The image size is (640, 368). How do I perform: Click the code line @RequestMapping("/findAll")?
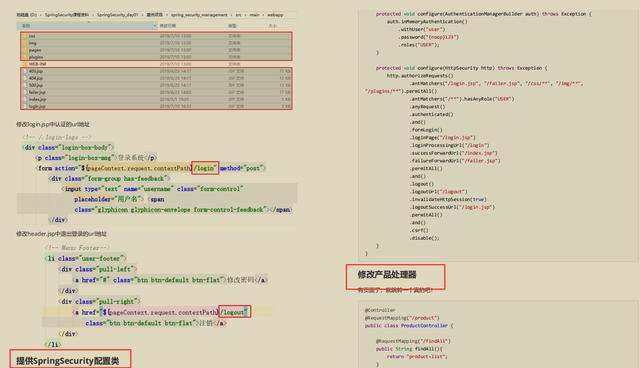pyautogui.click(x=413, y=341)
